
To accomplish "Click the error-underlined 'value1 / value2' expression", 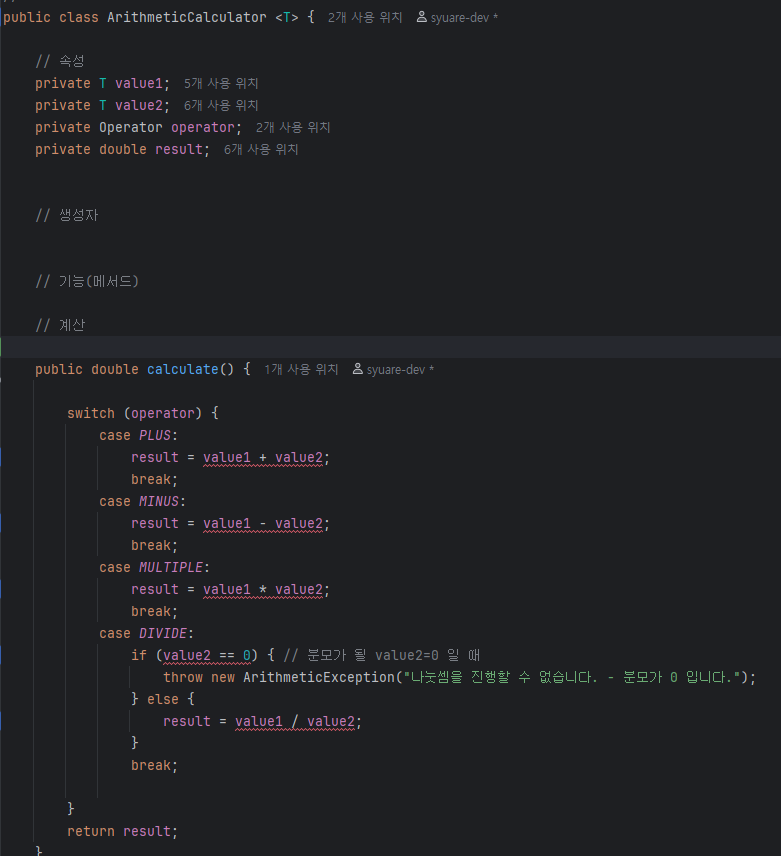I will pyautogui.click(x=295, y=722).
